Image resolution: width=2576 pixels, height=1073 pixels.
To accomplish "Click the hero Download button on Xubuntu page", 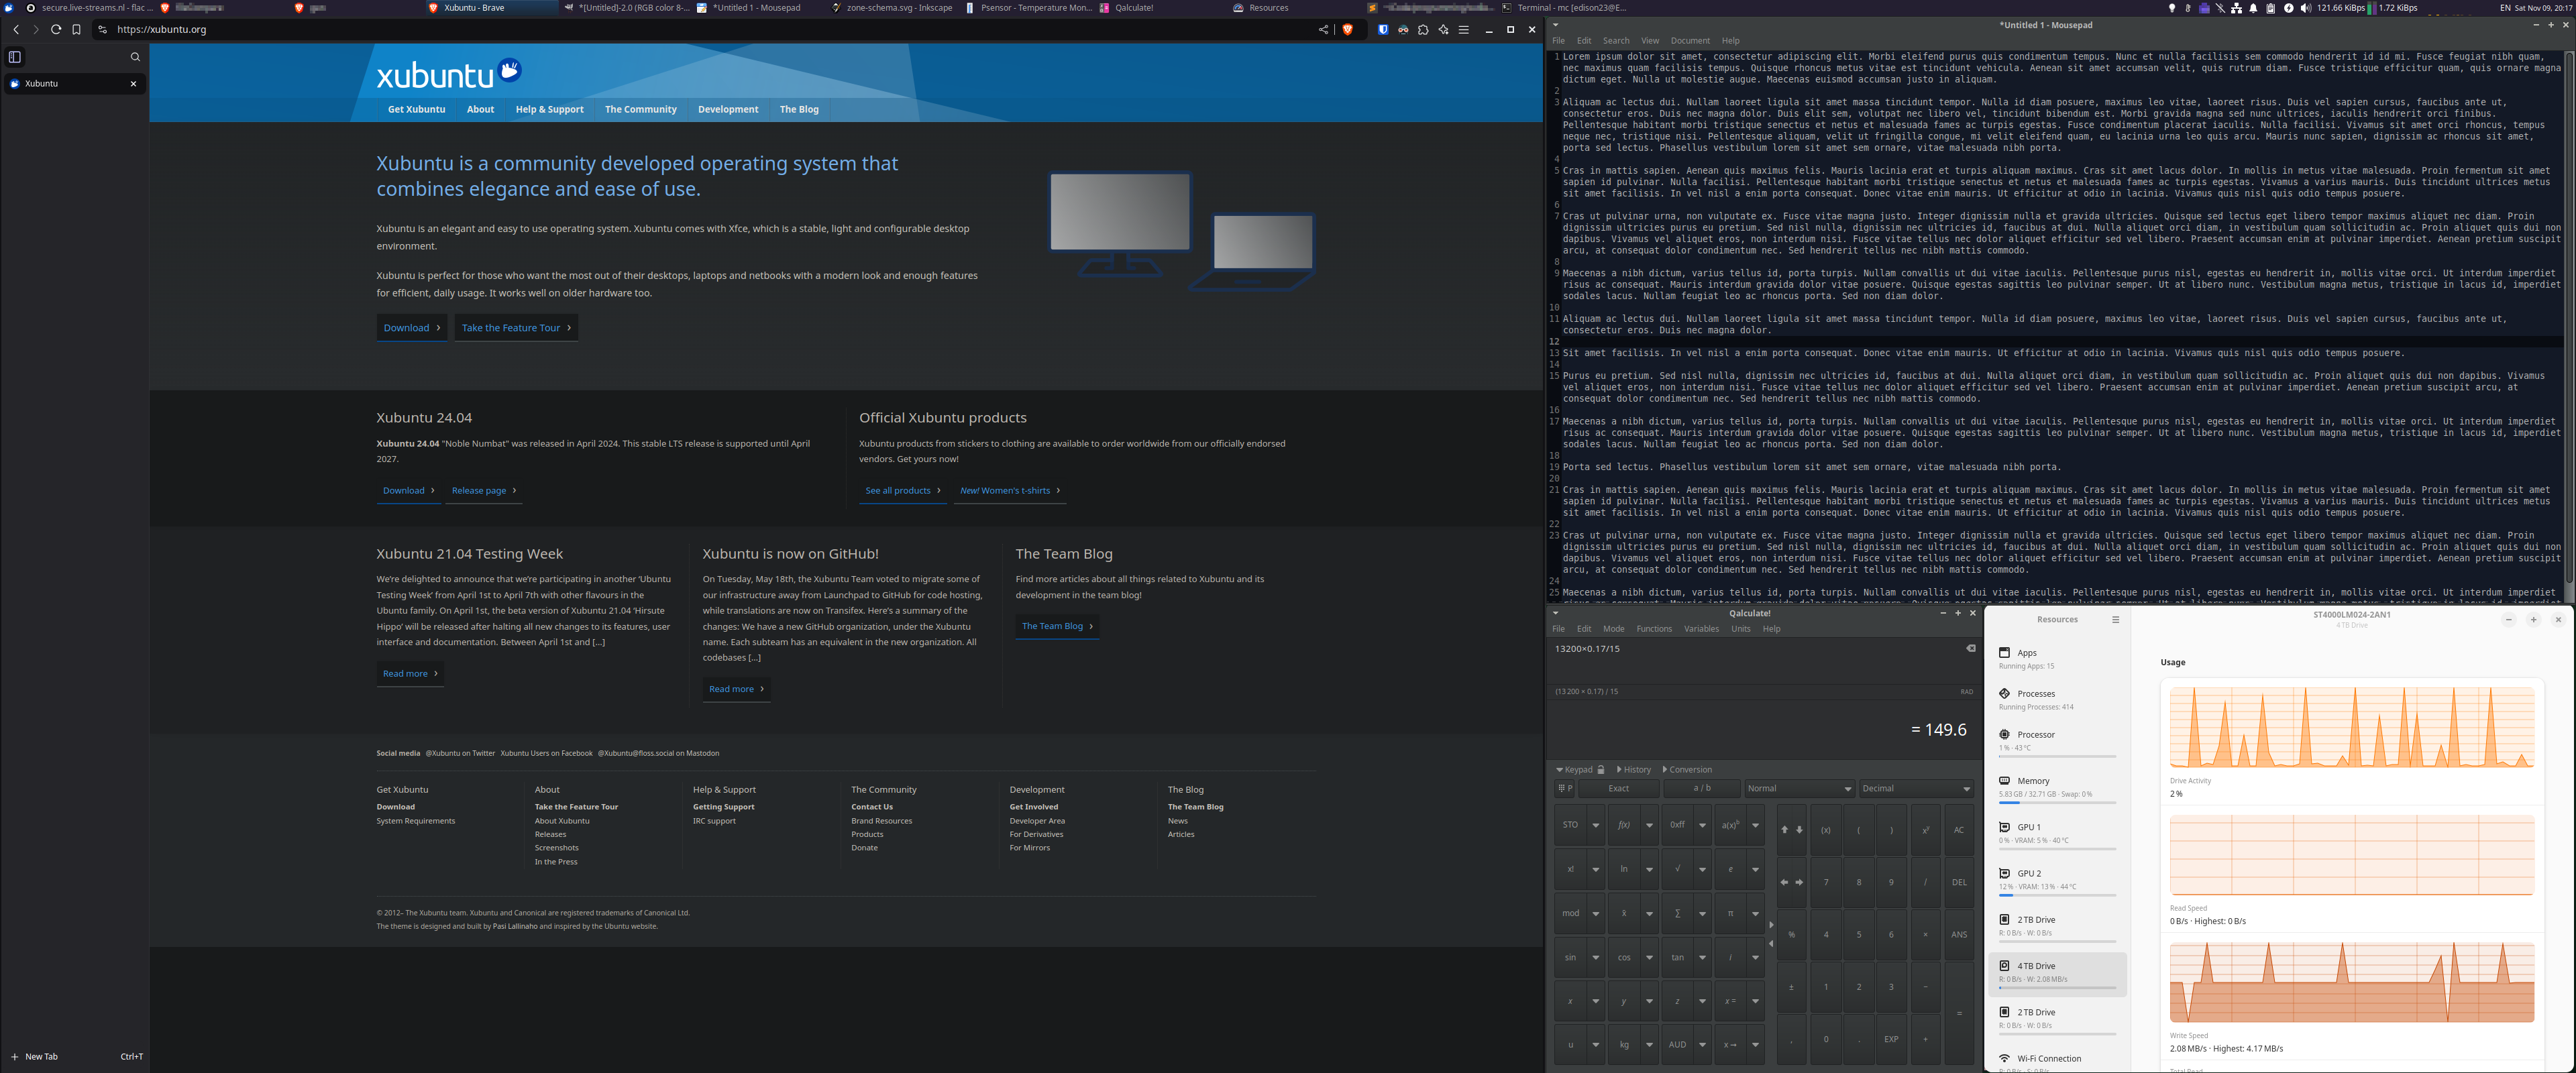I will (x=412, y=328).
